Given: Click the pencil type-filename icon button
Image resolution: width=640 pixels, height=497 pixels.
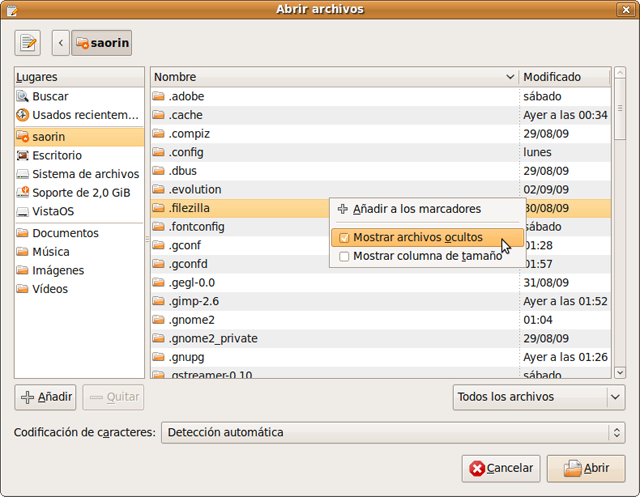Looking at the screenshot, I should pyautogui.click(x=28, y=43).
